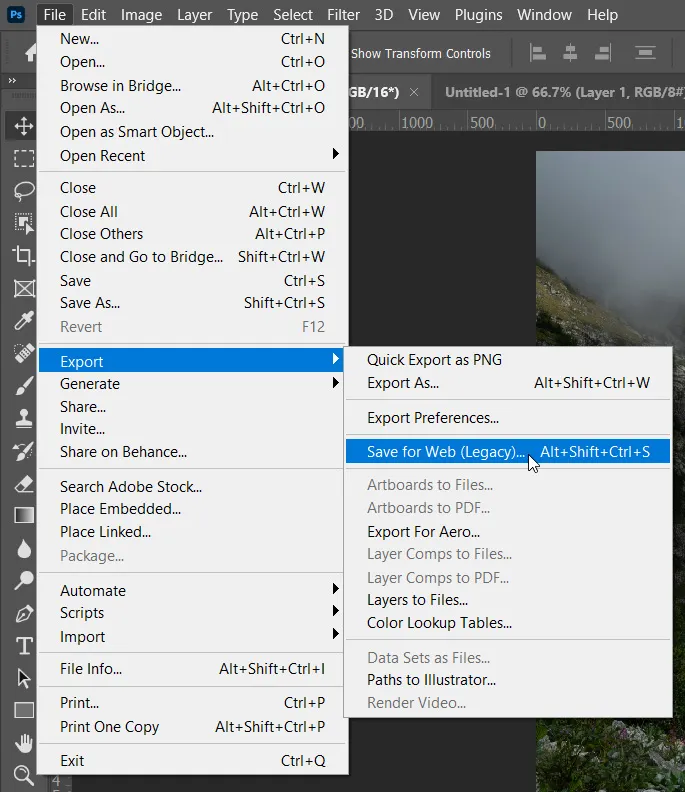Image resolution: width=685 pixels, height=792 pixels.
Task: Click Align horizontal centers icon
Action: (x=570, y=53)
